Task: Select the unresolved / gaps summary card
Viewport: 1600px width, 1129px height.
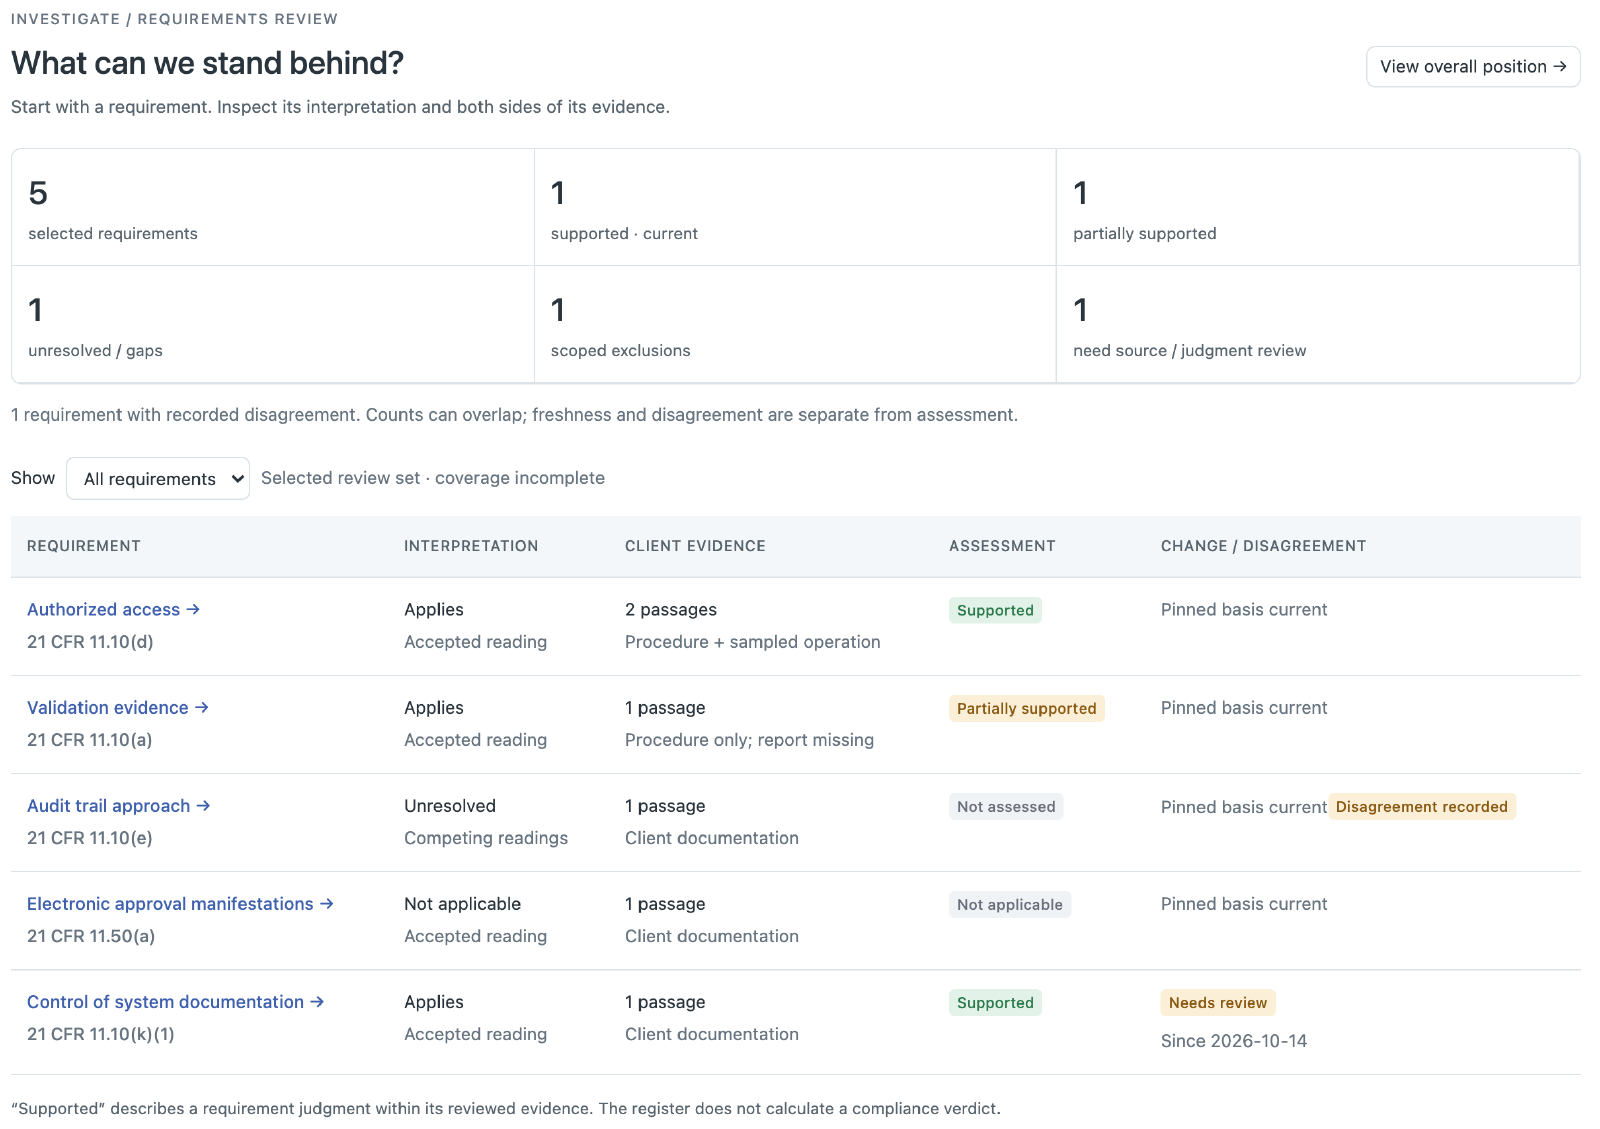Action: pos(273,324)
